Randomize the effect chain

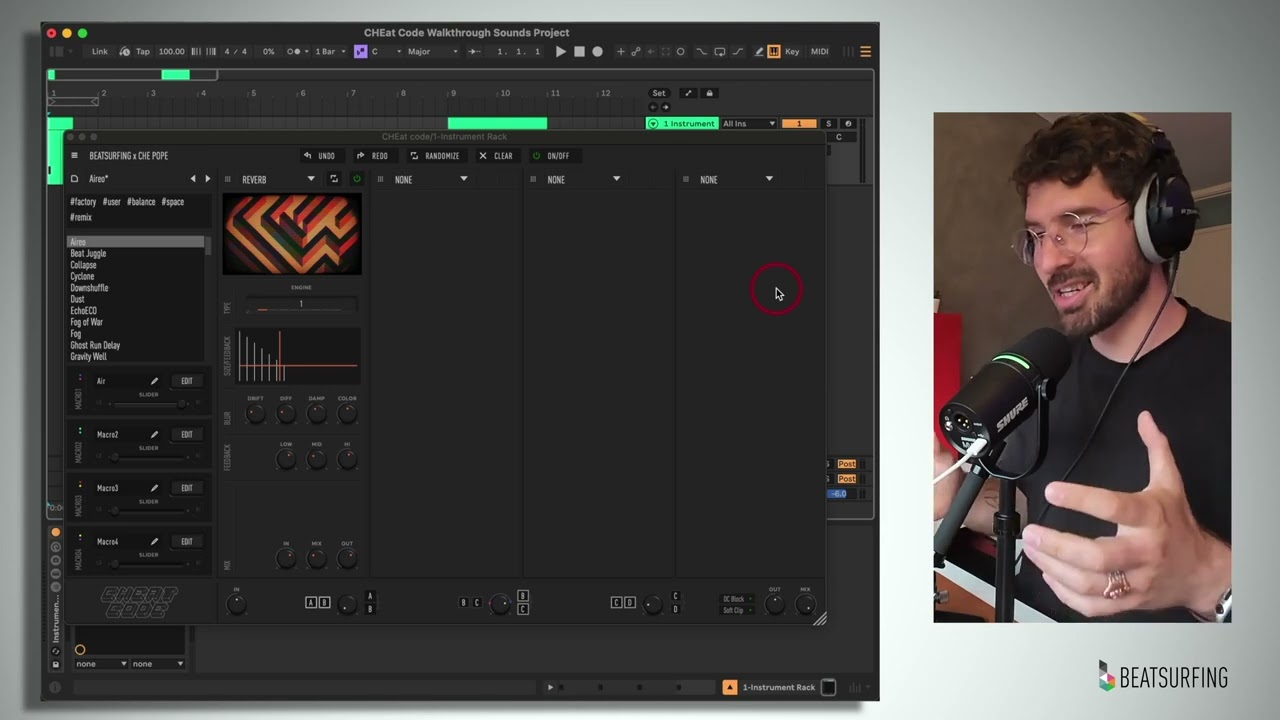click(435, 156)
